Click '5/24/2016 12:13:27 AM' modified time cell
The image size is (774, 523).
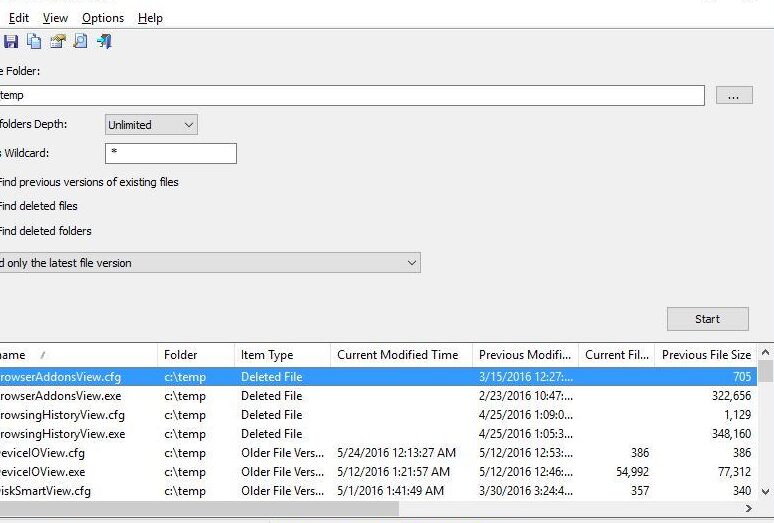[396, 453]
